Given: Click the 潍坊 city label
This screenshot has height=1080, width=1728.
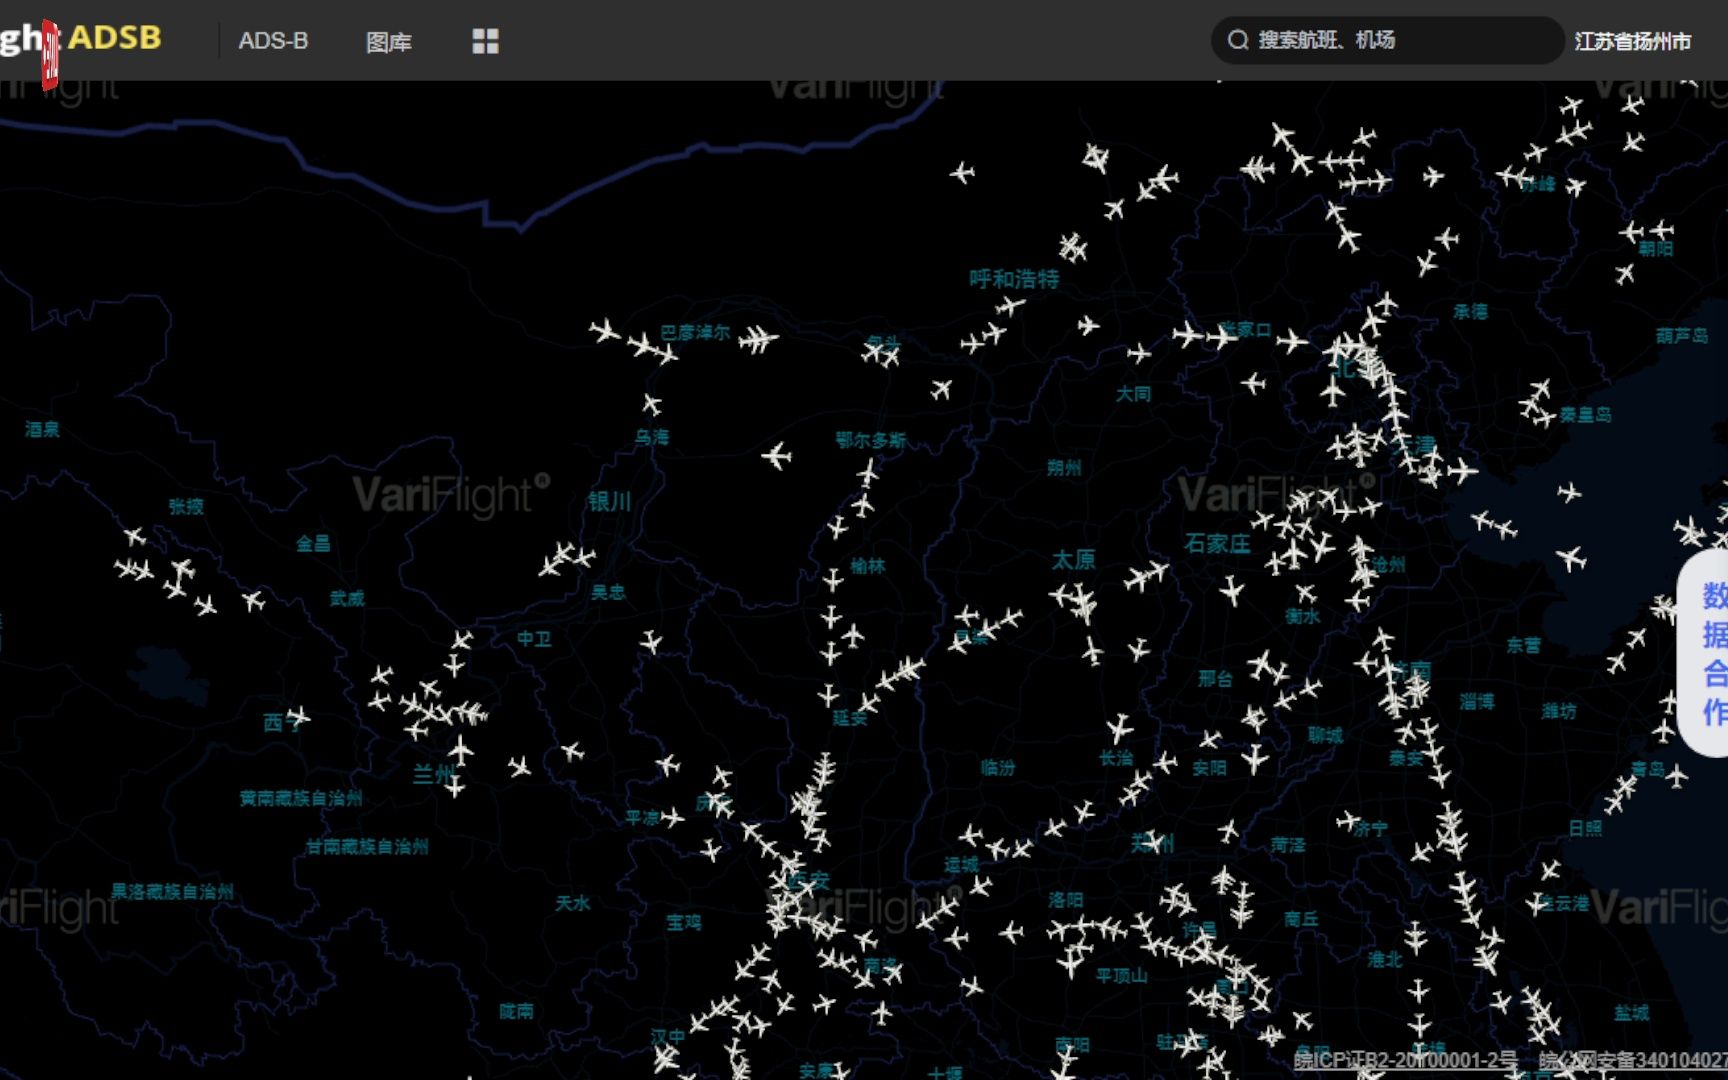Looking at the screenshot, I should 1559,711.
